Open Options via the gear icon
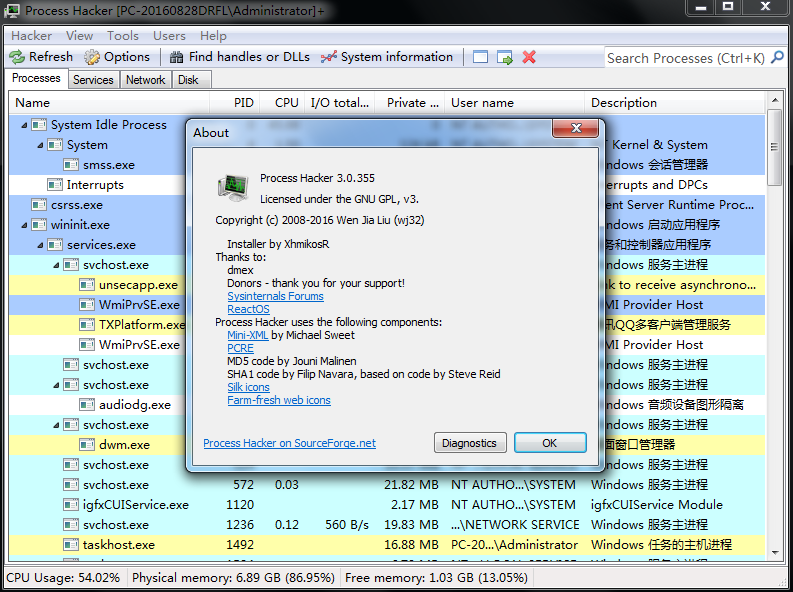793x592 pixels. point(92,57)
